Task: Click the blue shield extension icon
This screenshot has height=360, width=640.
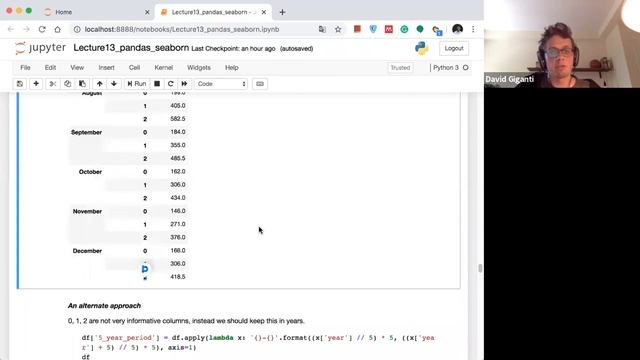Action: (373, 29)
